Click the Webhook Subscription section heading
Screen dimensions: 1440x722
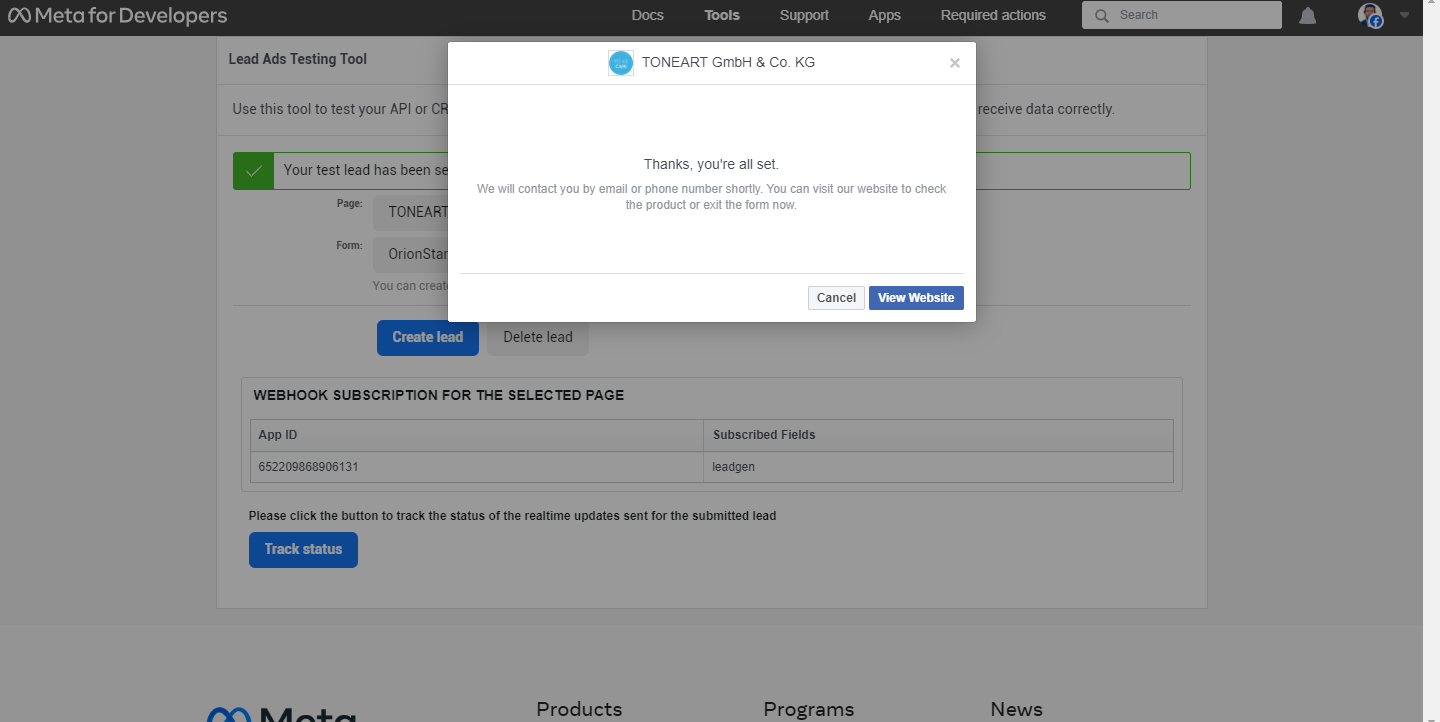439,395
